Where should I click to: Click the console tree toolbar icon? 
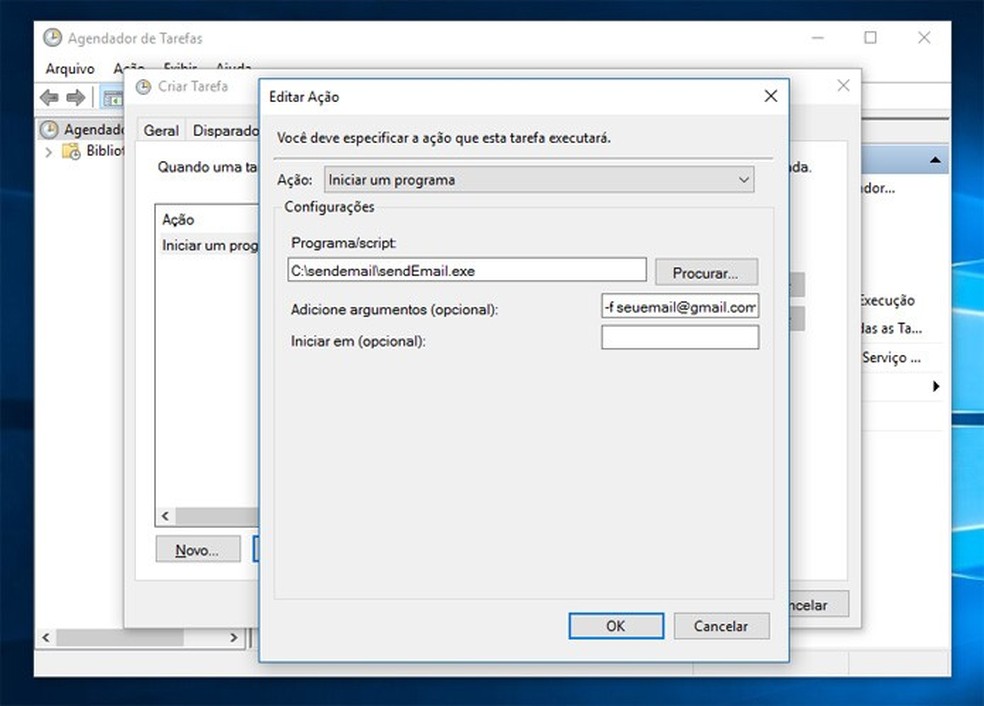[113, 99]
